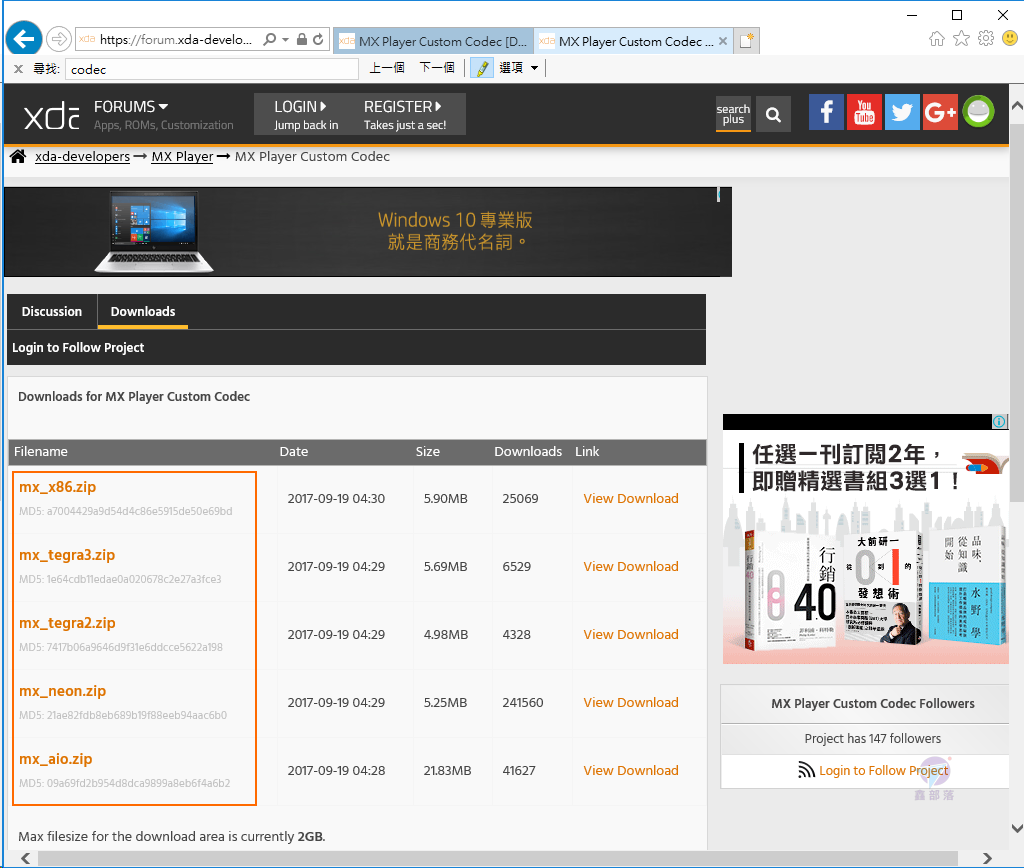Open mx_tegra2.zip file link
Screen dimensions: 1024x868
[x=67, y=622]
